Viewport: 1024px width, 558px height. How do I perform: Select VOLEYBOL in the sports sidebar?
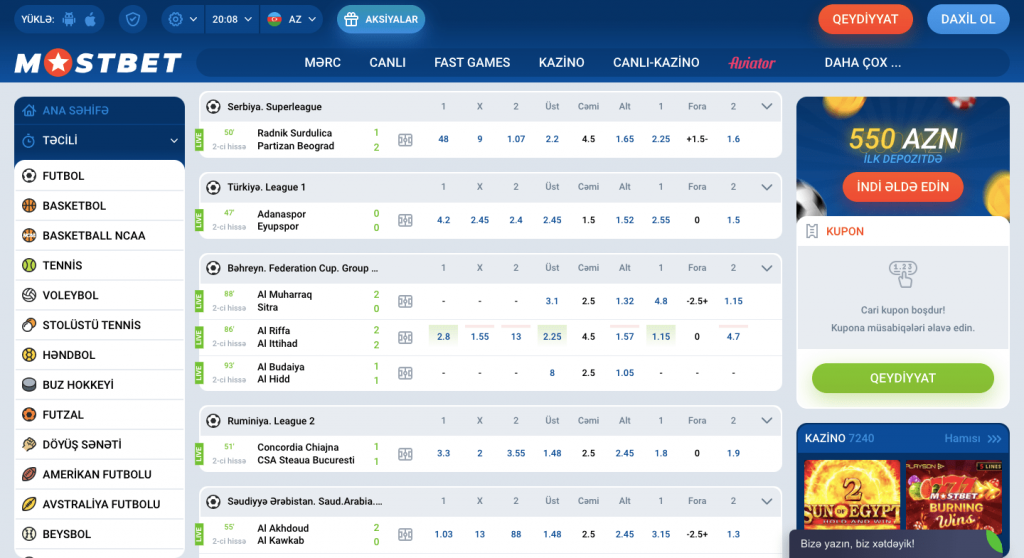pos(99,295)
